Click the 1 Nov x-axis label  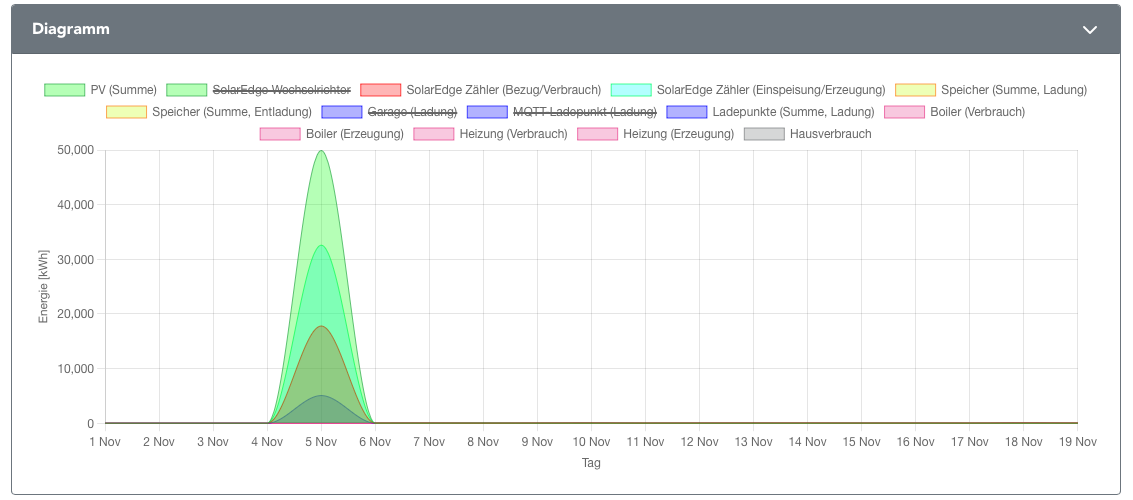tap(104, 442)
